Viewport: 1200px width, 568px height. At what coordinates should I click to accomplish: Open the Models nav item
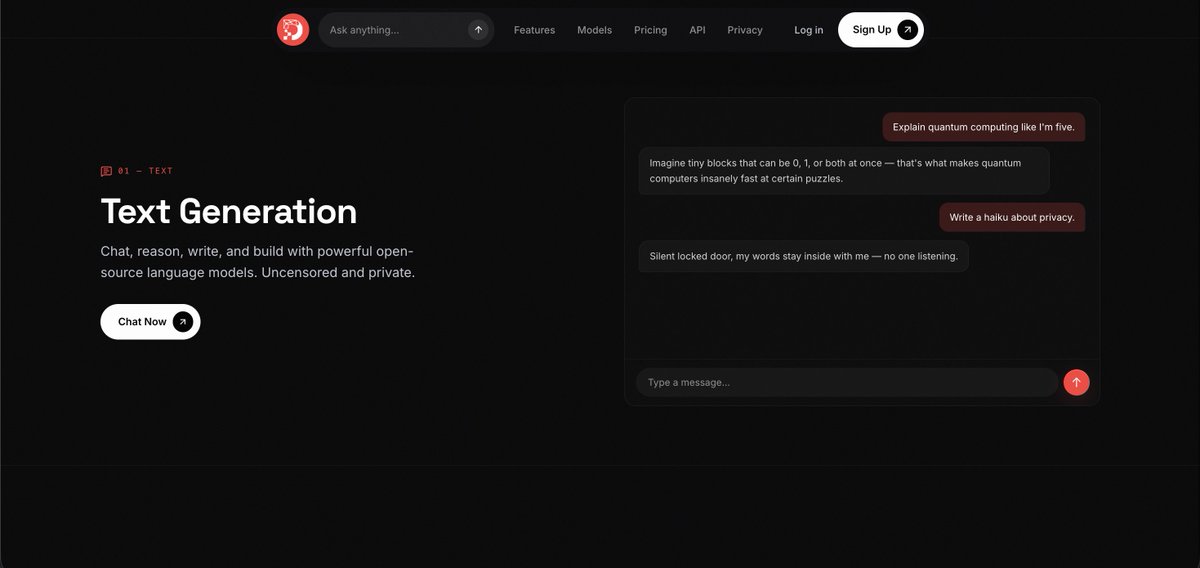click(x=594, y=30)
